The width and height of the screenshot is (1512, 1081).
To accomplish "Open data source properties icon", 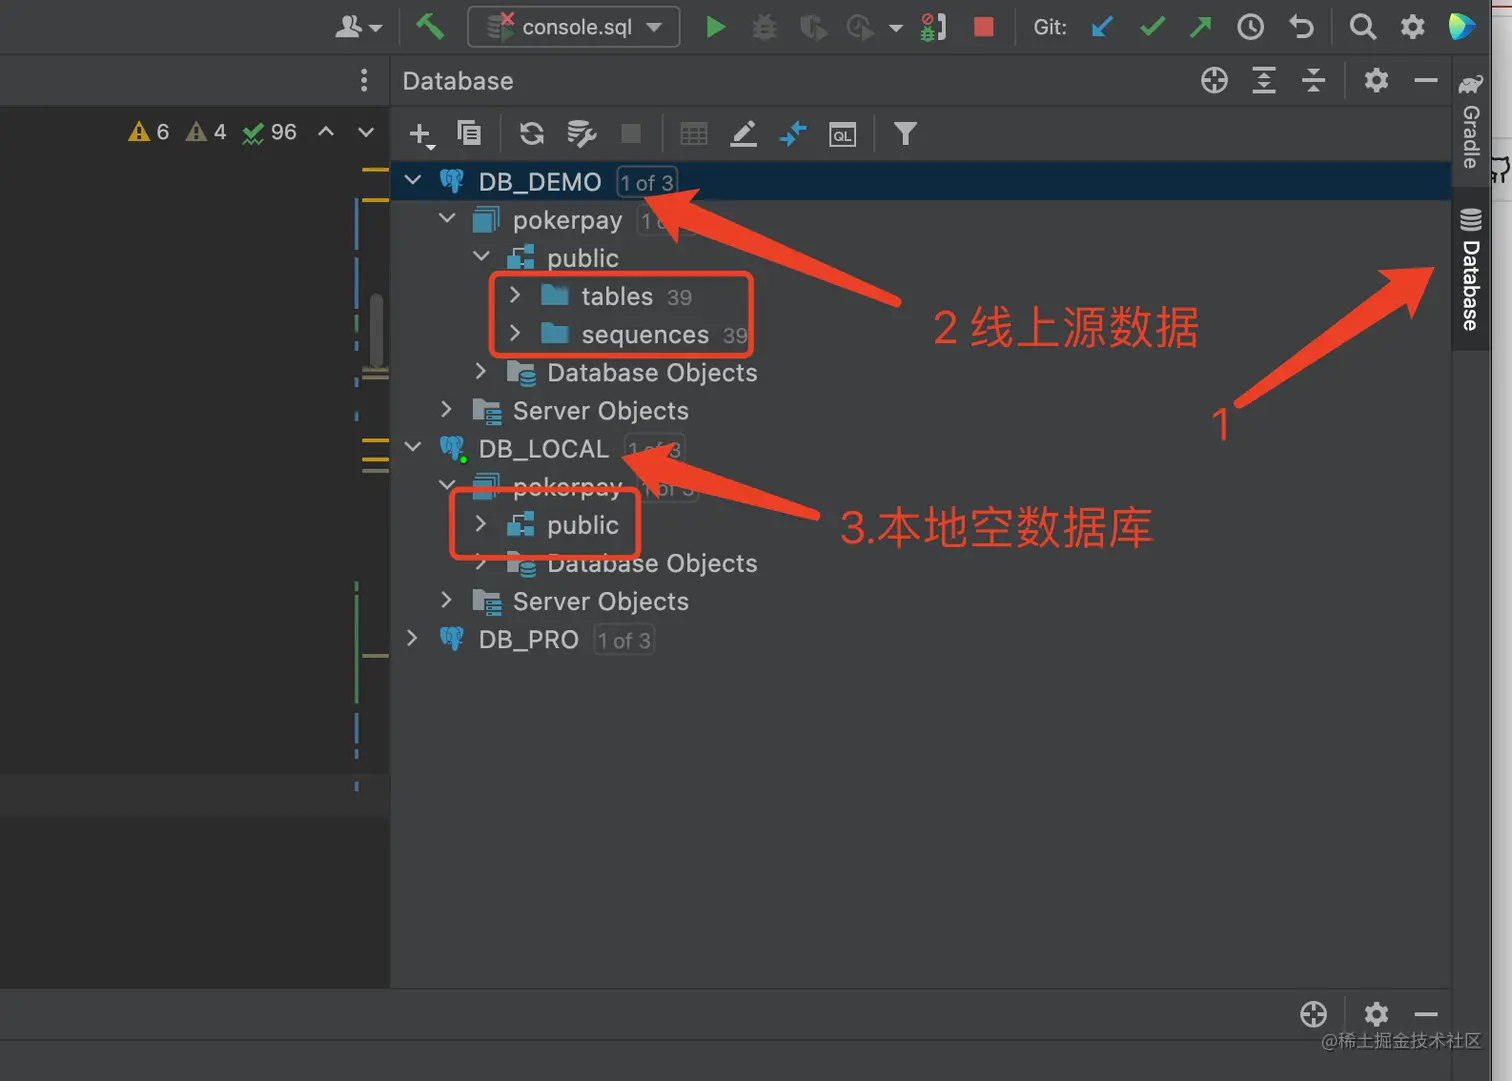I will [x=581, y=133].
